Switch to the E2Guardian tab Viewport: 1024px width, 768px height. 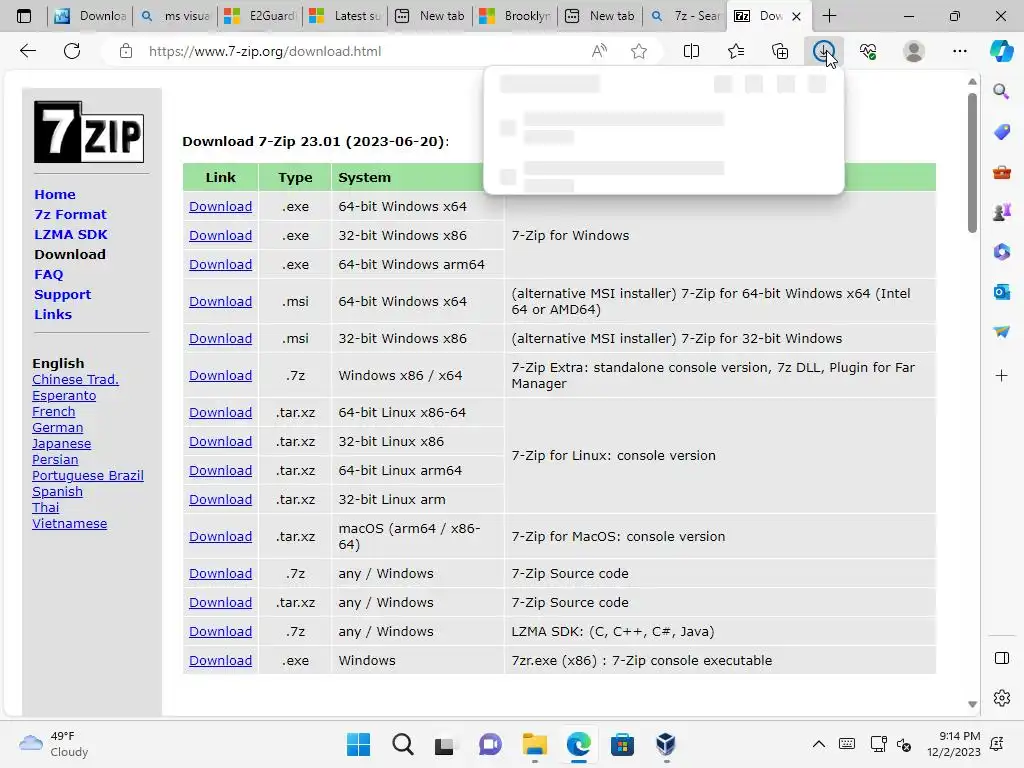tap(261, 16)
